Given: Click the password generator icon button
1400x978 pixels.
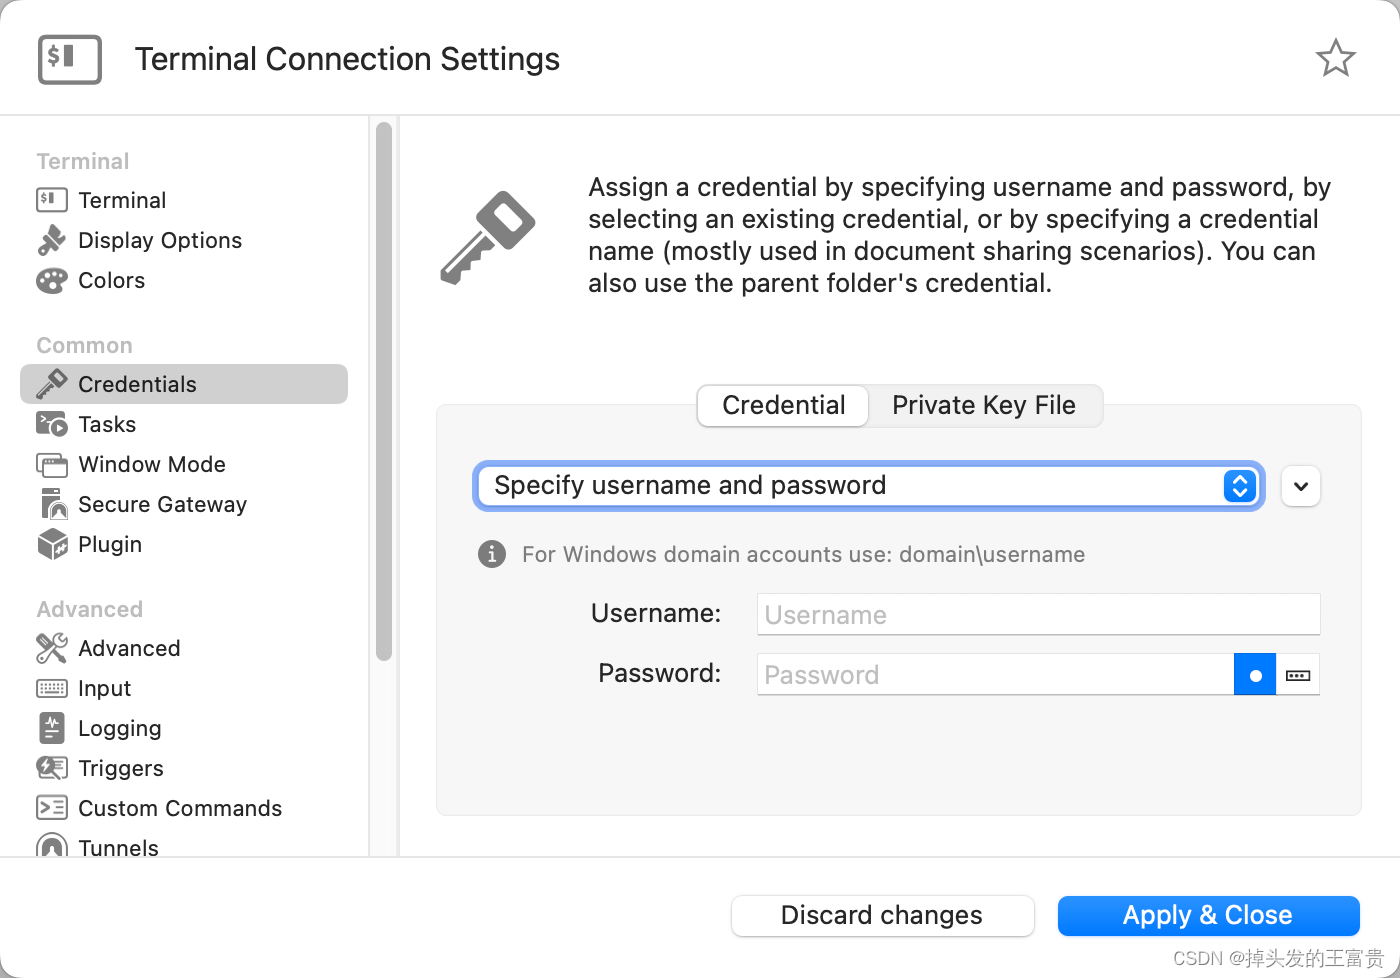Looking at the screenshot, I should (1298, 675).
